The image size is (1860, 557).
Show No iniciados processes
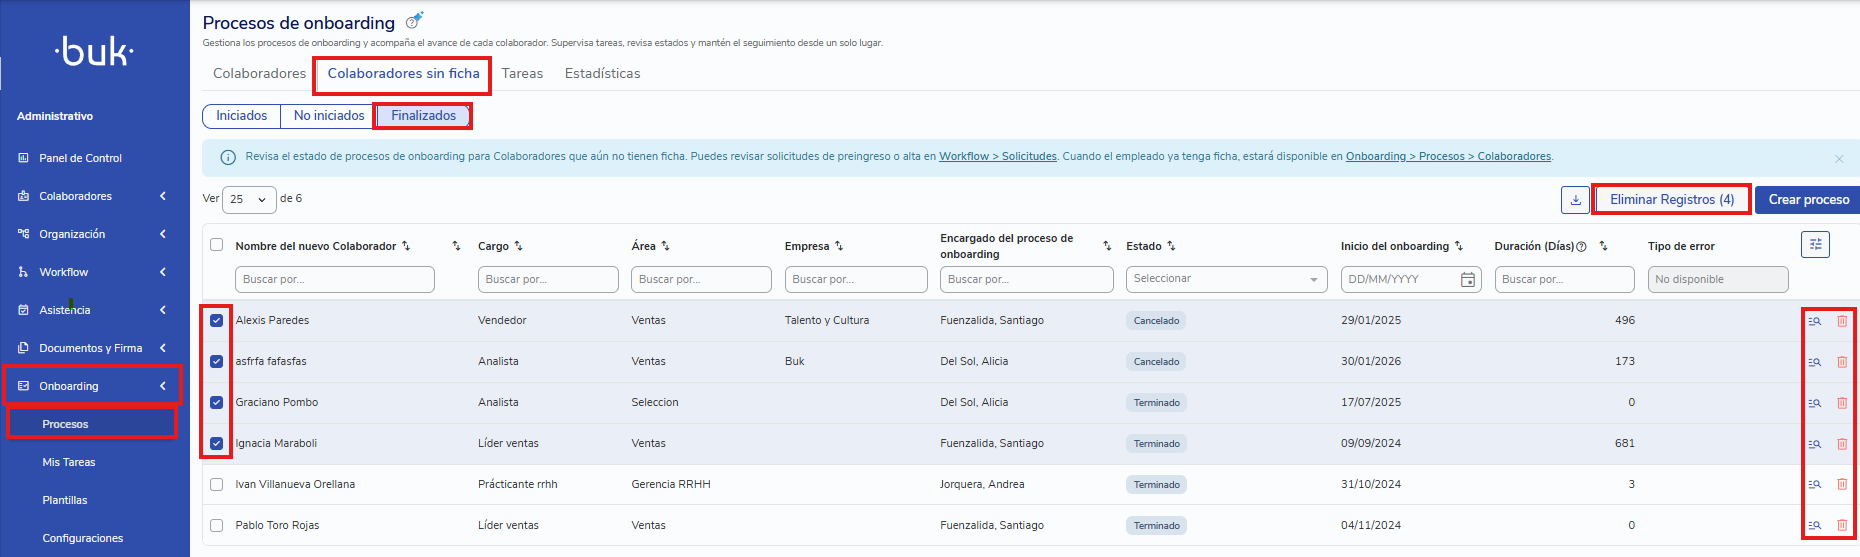pos(329,116)
